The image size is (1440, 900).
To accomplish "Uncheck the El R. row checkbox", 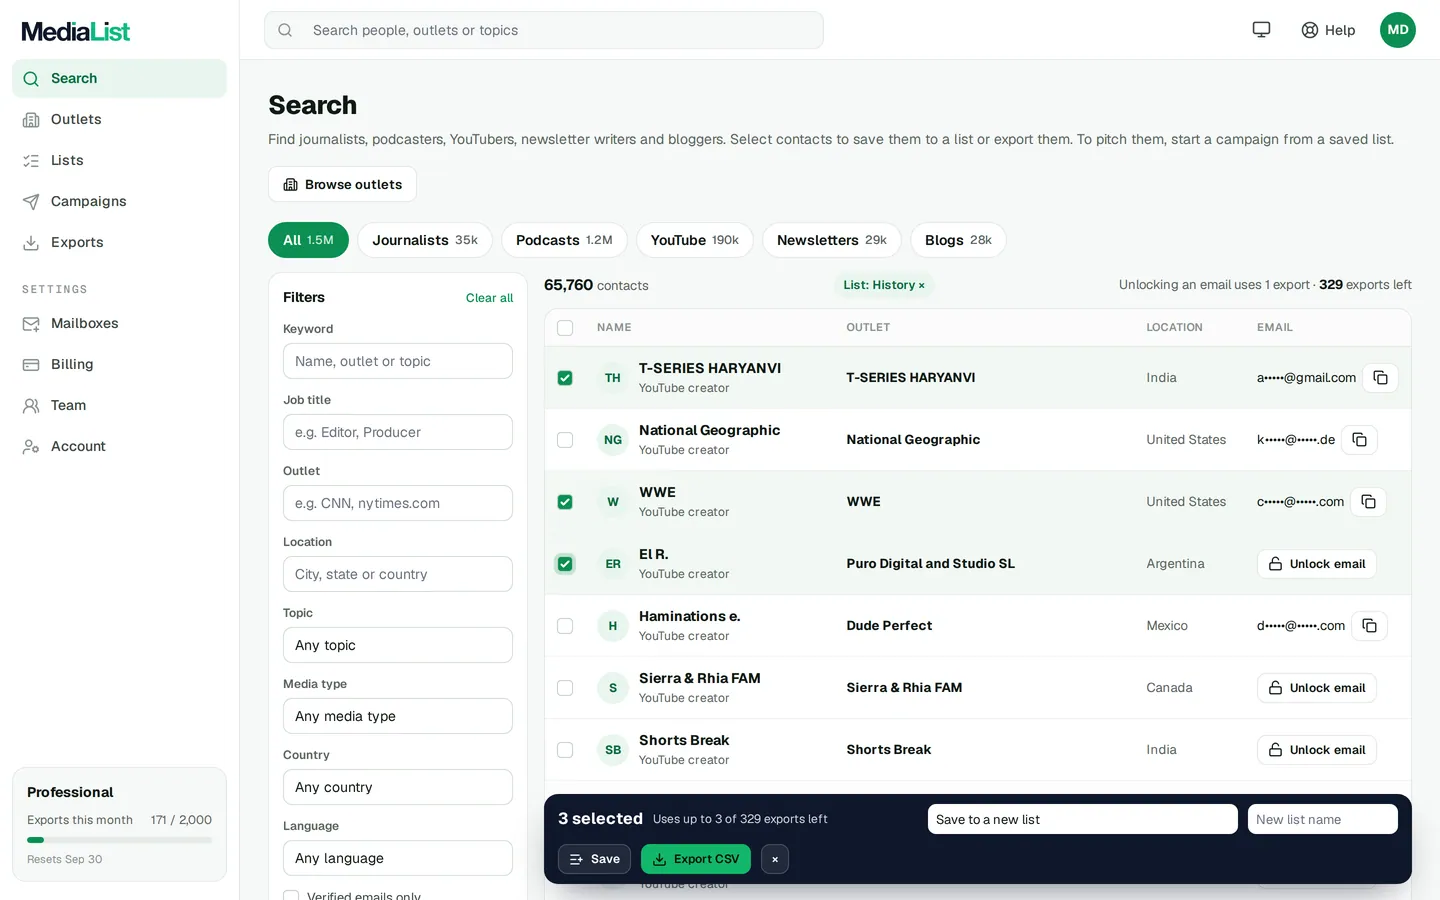I will [x=565, y=564].
